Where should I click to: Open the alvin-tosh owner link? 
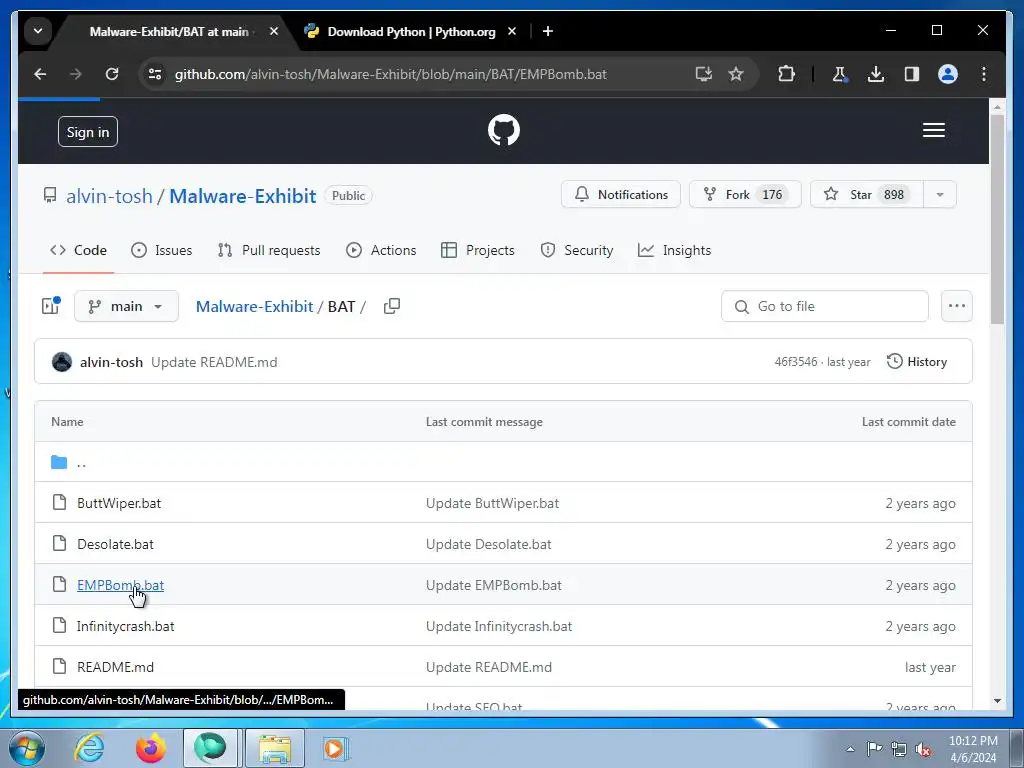click(109, 196)
